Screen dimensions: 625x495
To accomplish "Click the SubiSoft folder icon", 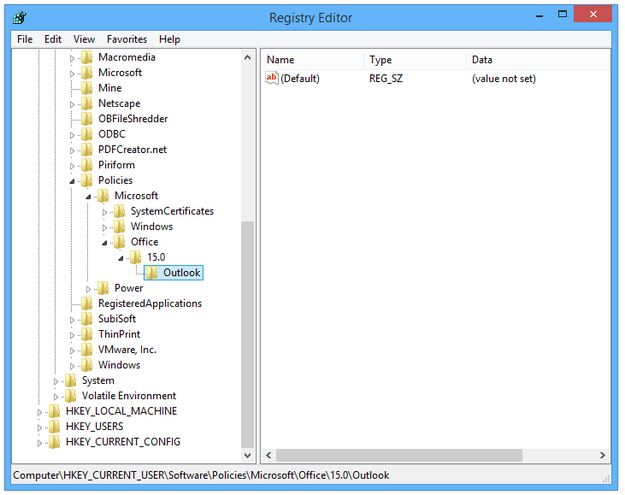I will (x=86, y=319).
